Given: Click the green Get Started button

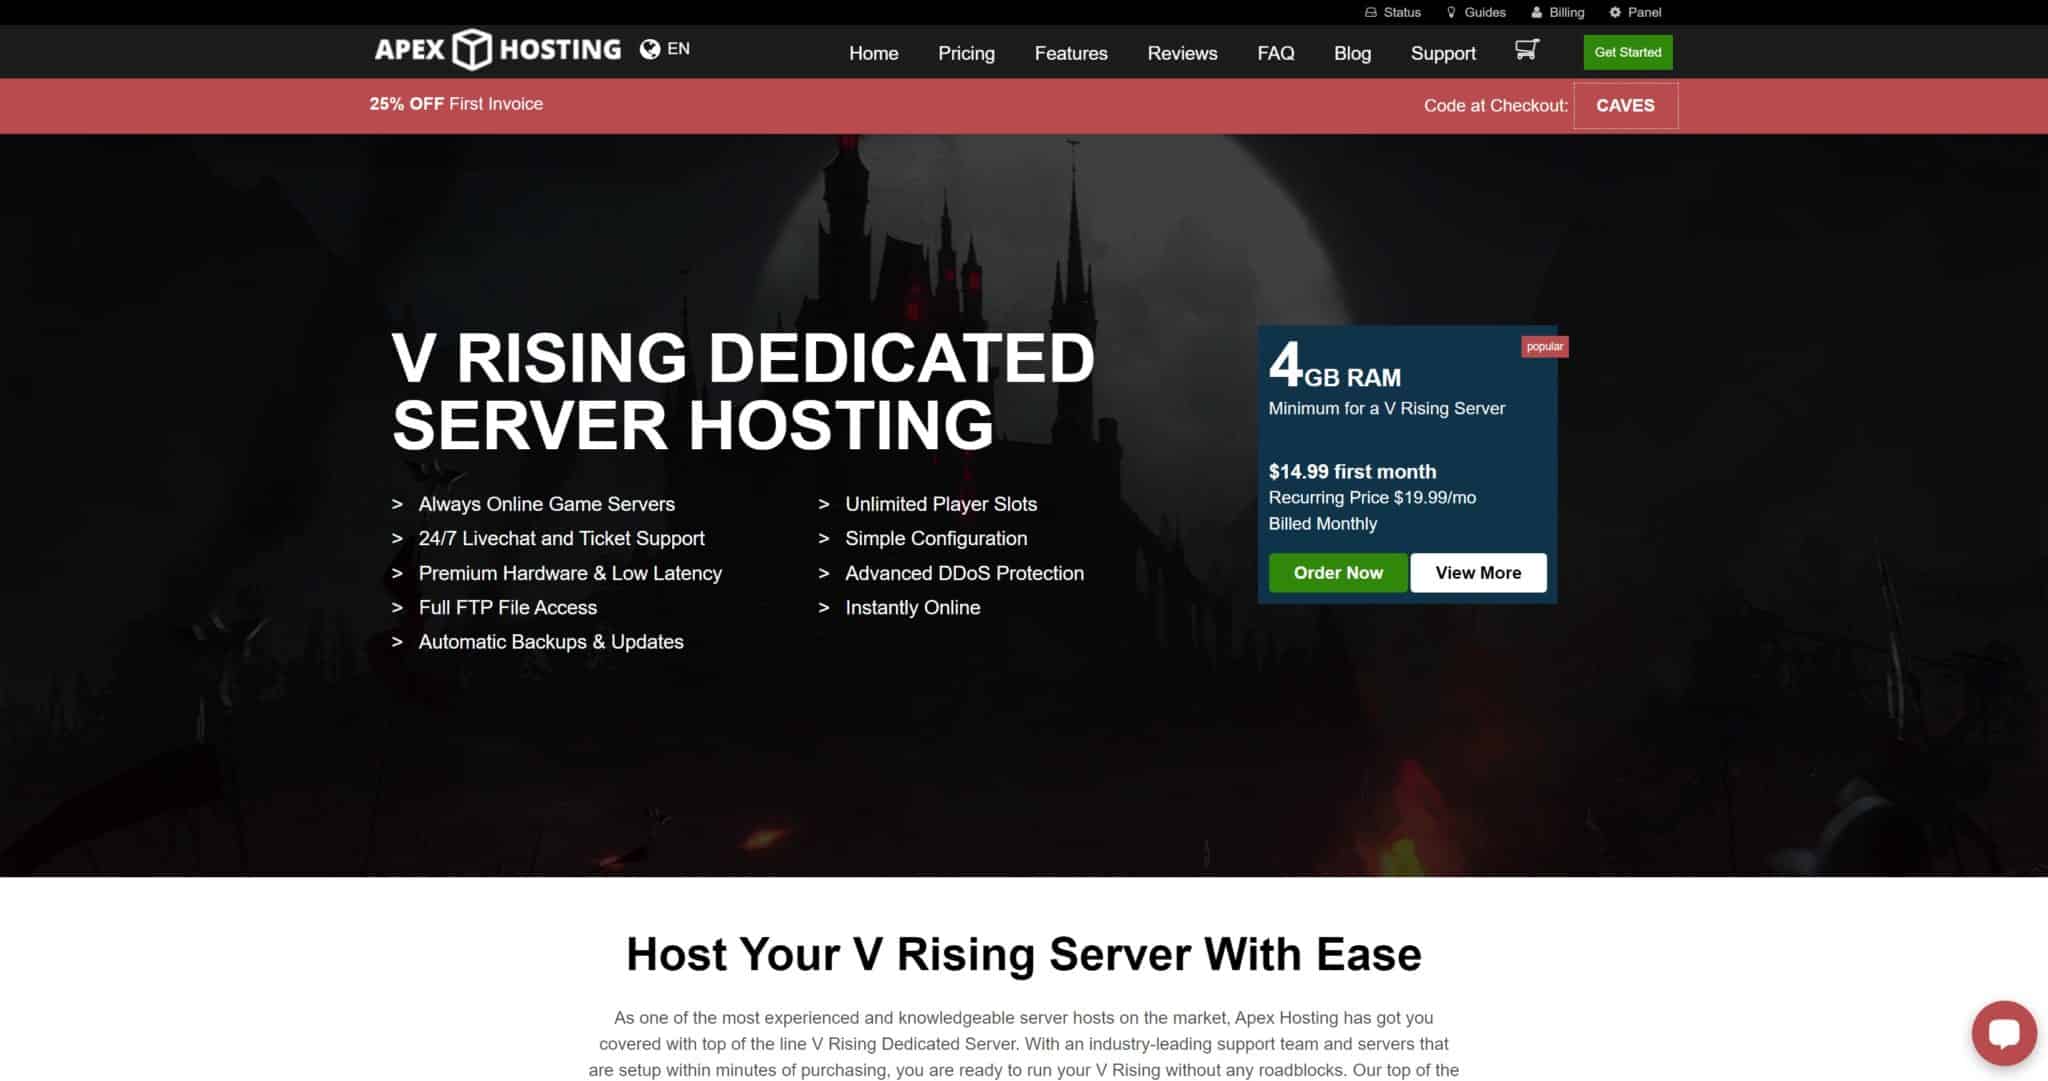Looking at the screenshot, I should (1628, 52).
